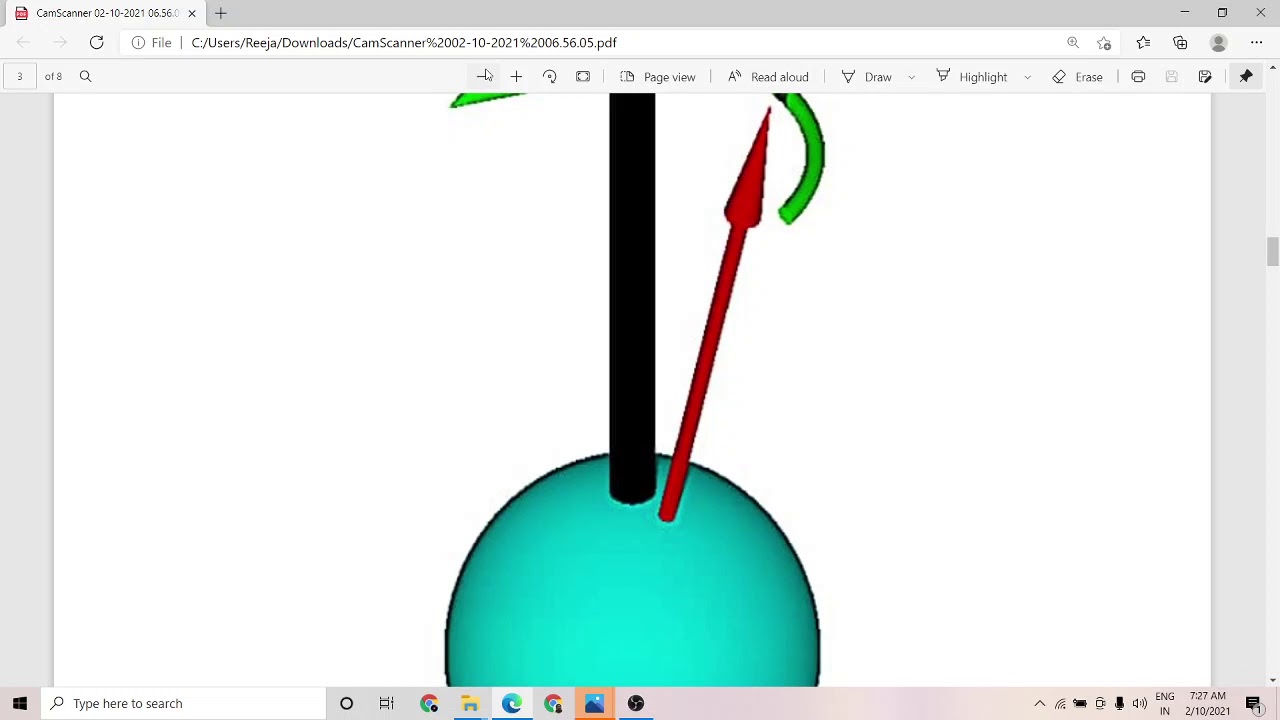Activate the Draw tool
The width and height of the screenshot is (1280, 720).
tap(867, 77)
